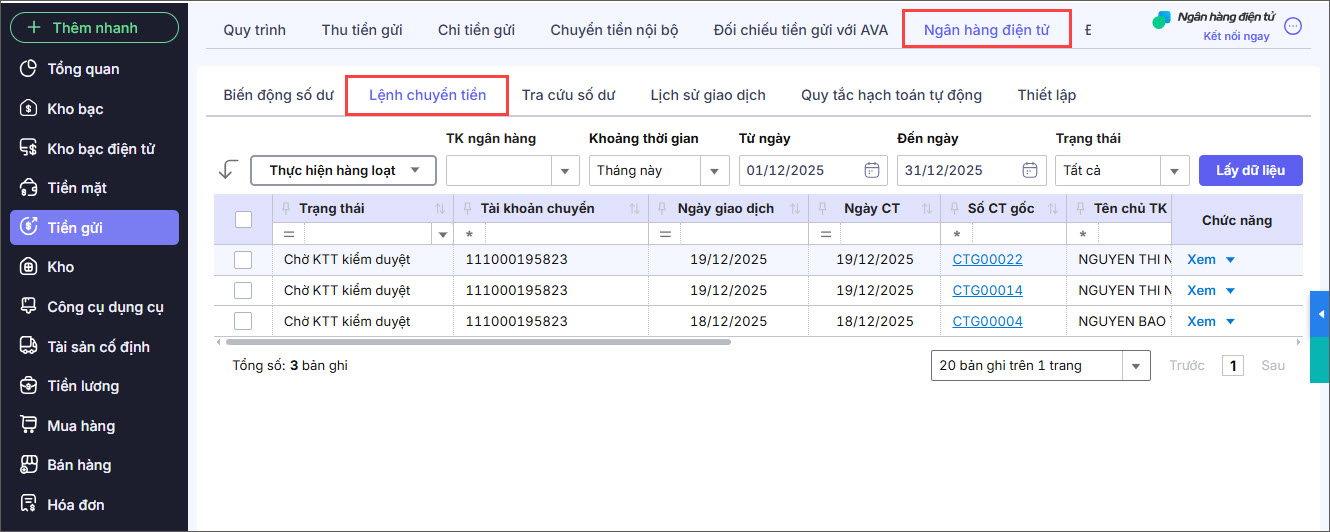
Task: Click Xem link for row CTG00022
Action: pos(1201,260)
